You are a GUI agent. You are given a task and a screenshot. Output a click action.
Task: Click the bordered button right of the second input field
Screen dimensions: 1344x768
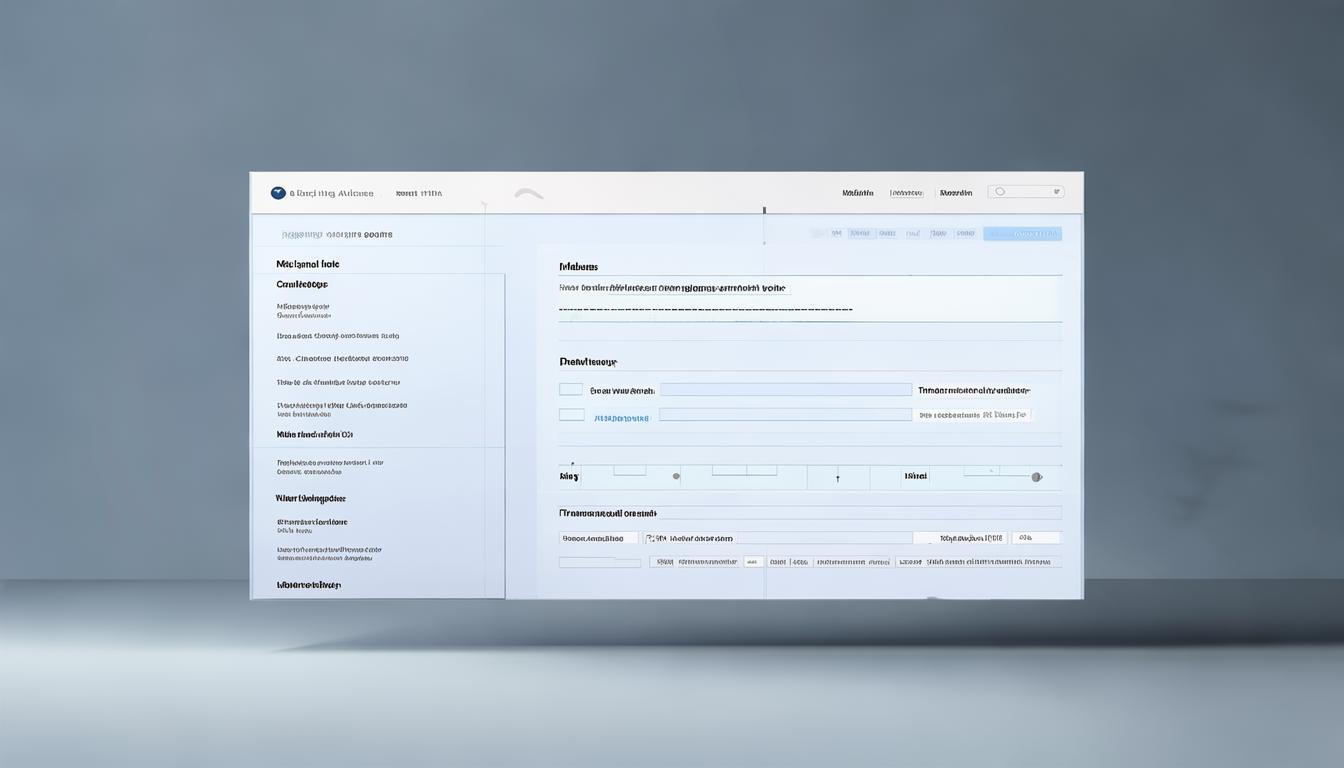971,414
